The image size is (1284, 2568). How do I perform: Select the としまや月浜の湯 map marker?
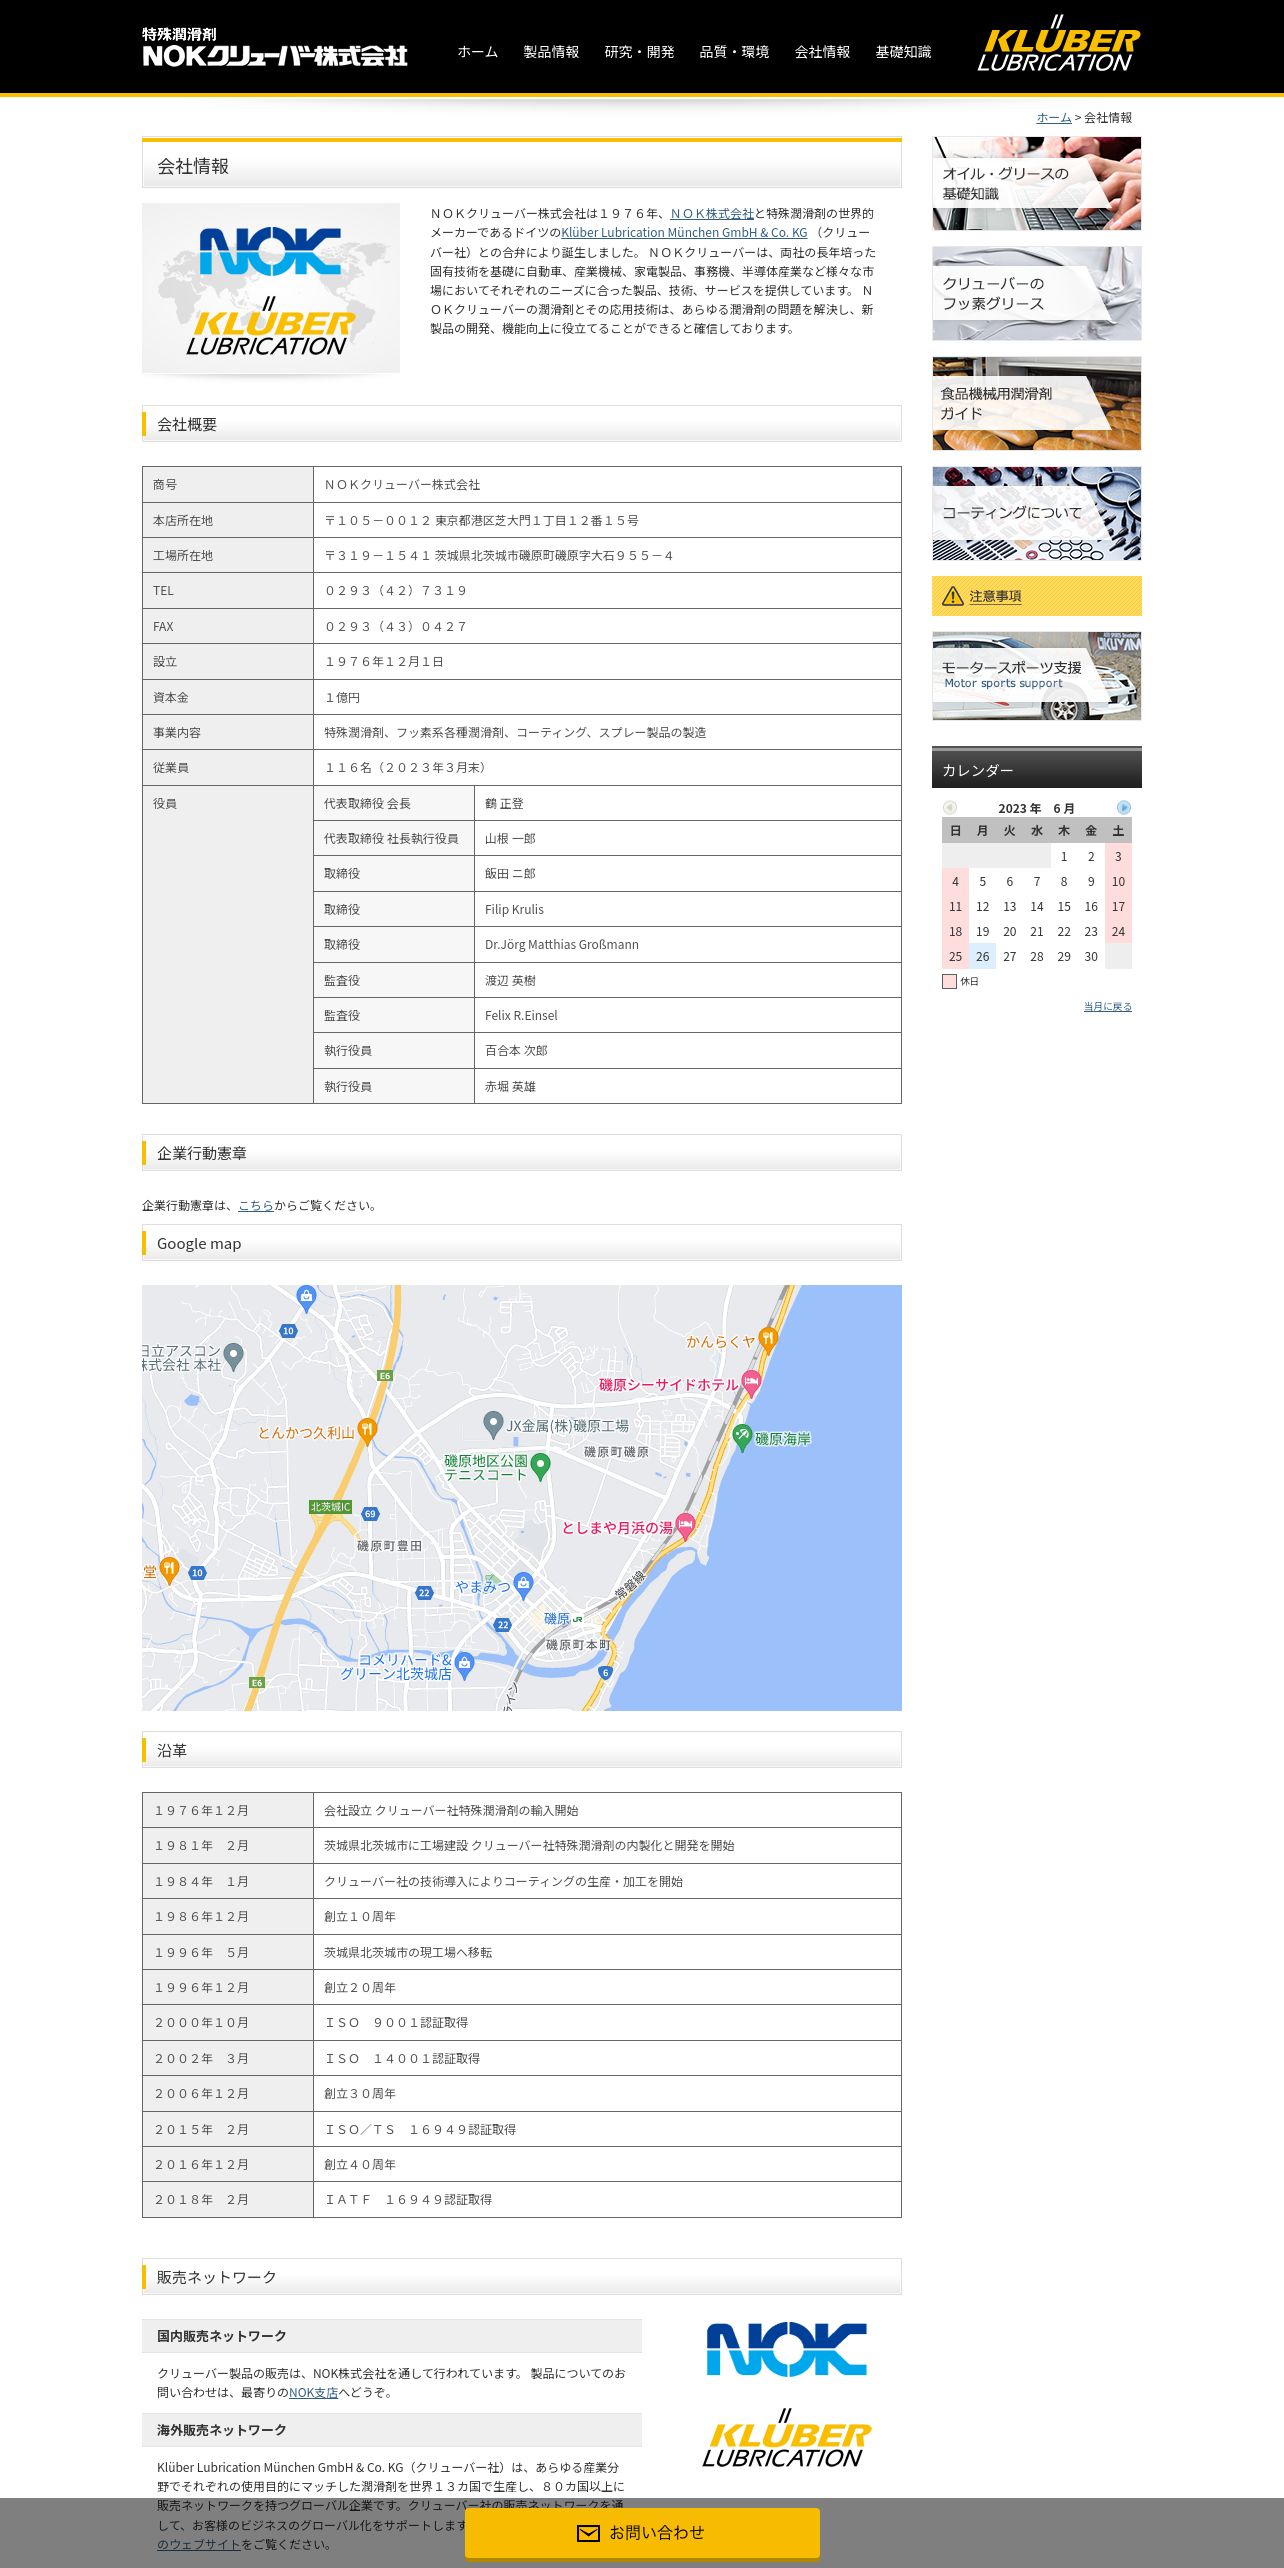tap(685, 1525)
